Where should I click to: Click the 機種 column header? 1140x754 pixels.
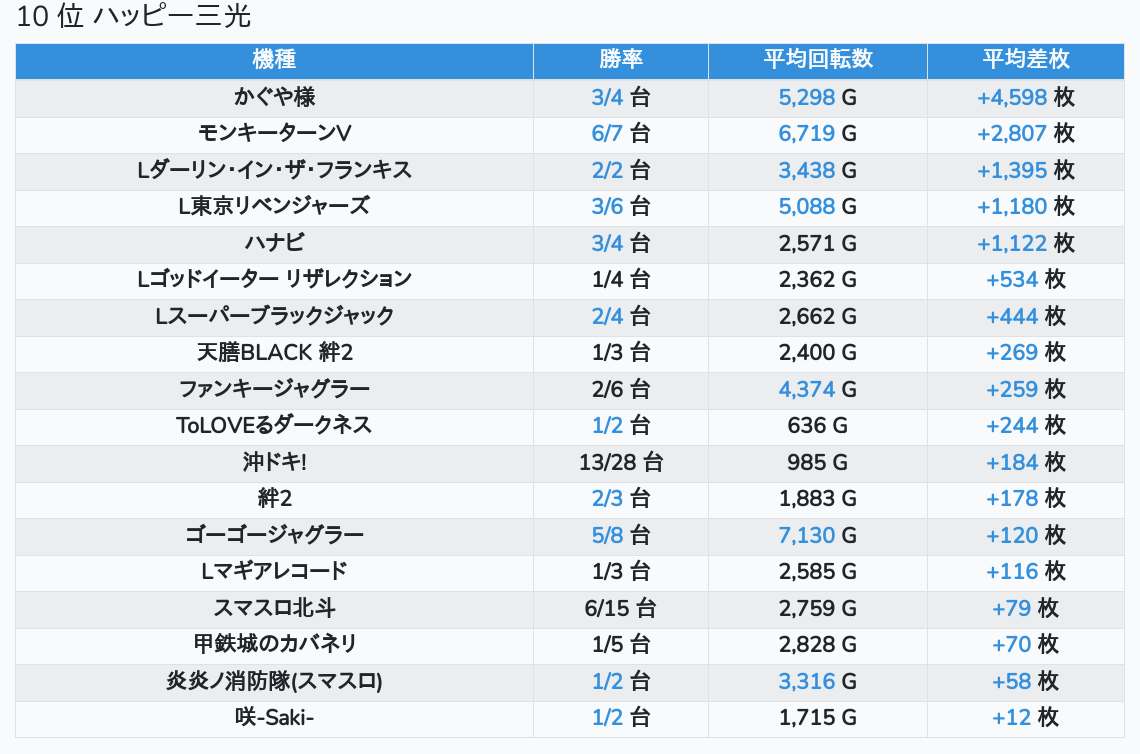click(x=274, y=60)
